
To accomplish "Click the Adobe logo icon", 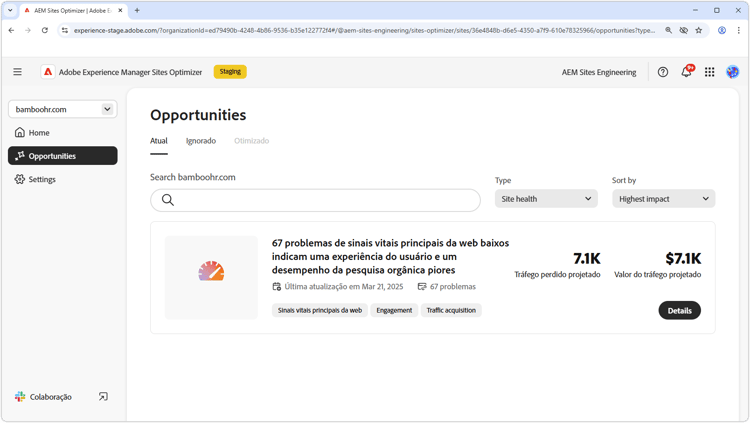I will [48, 72].
